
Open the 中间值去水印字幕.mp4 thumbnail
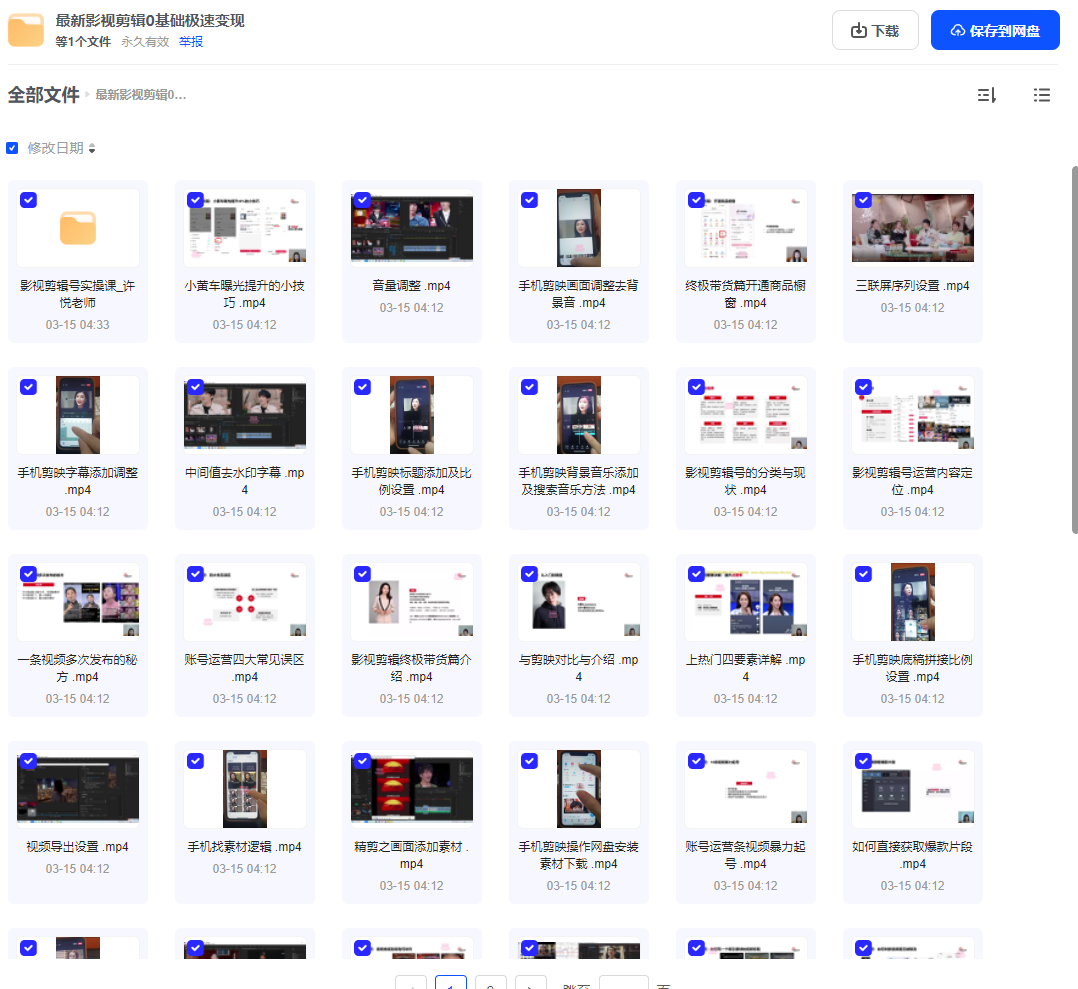(245, 415)
